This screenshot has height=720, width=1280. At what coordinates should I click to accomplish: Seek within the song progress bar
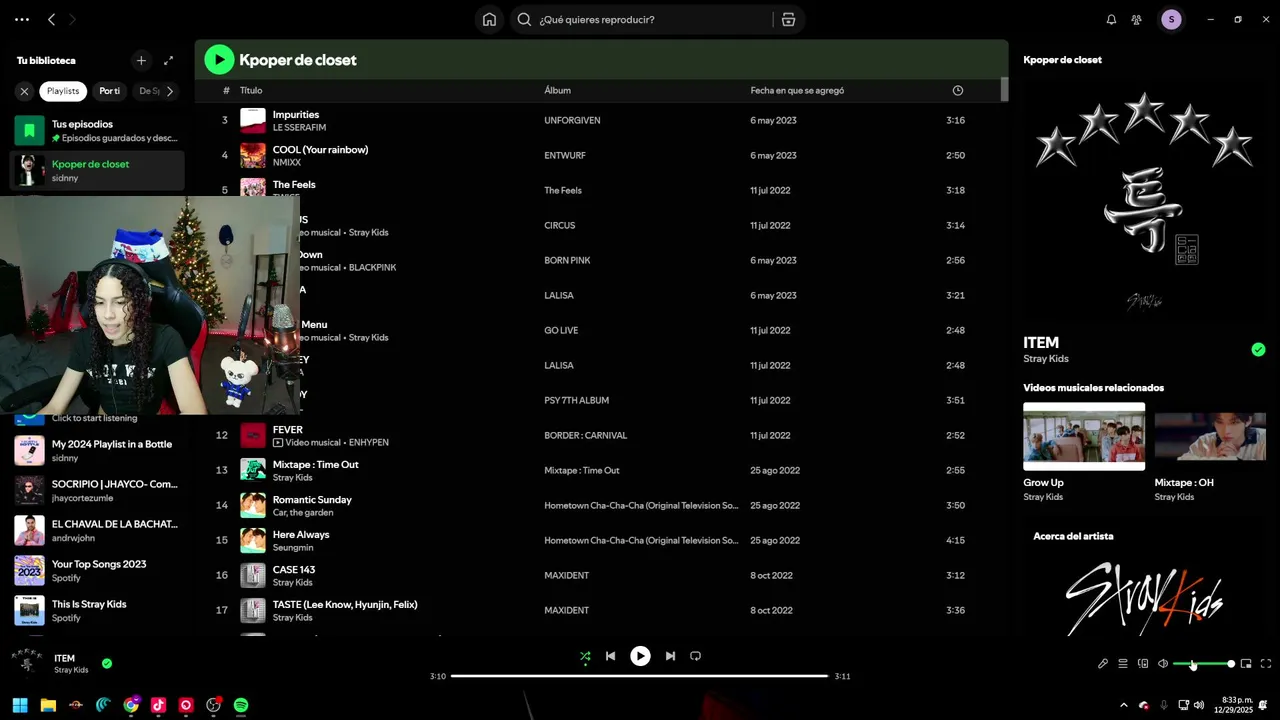pos(640,676)
